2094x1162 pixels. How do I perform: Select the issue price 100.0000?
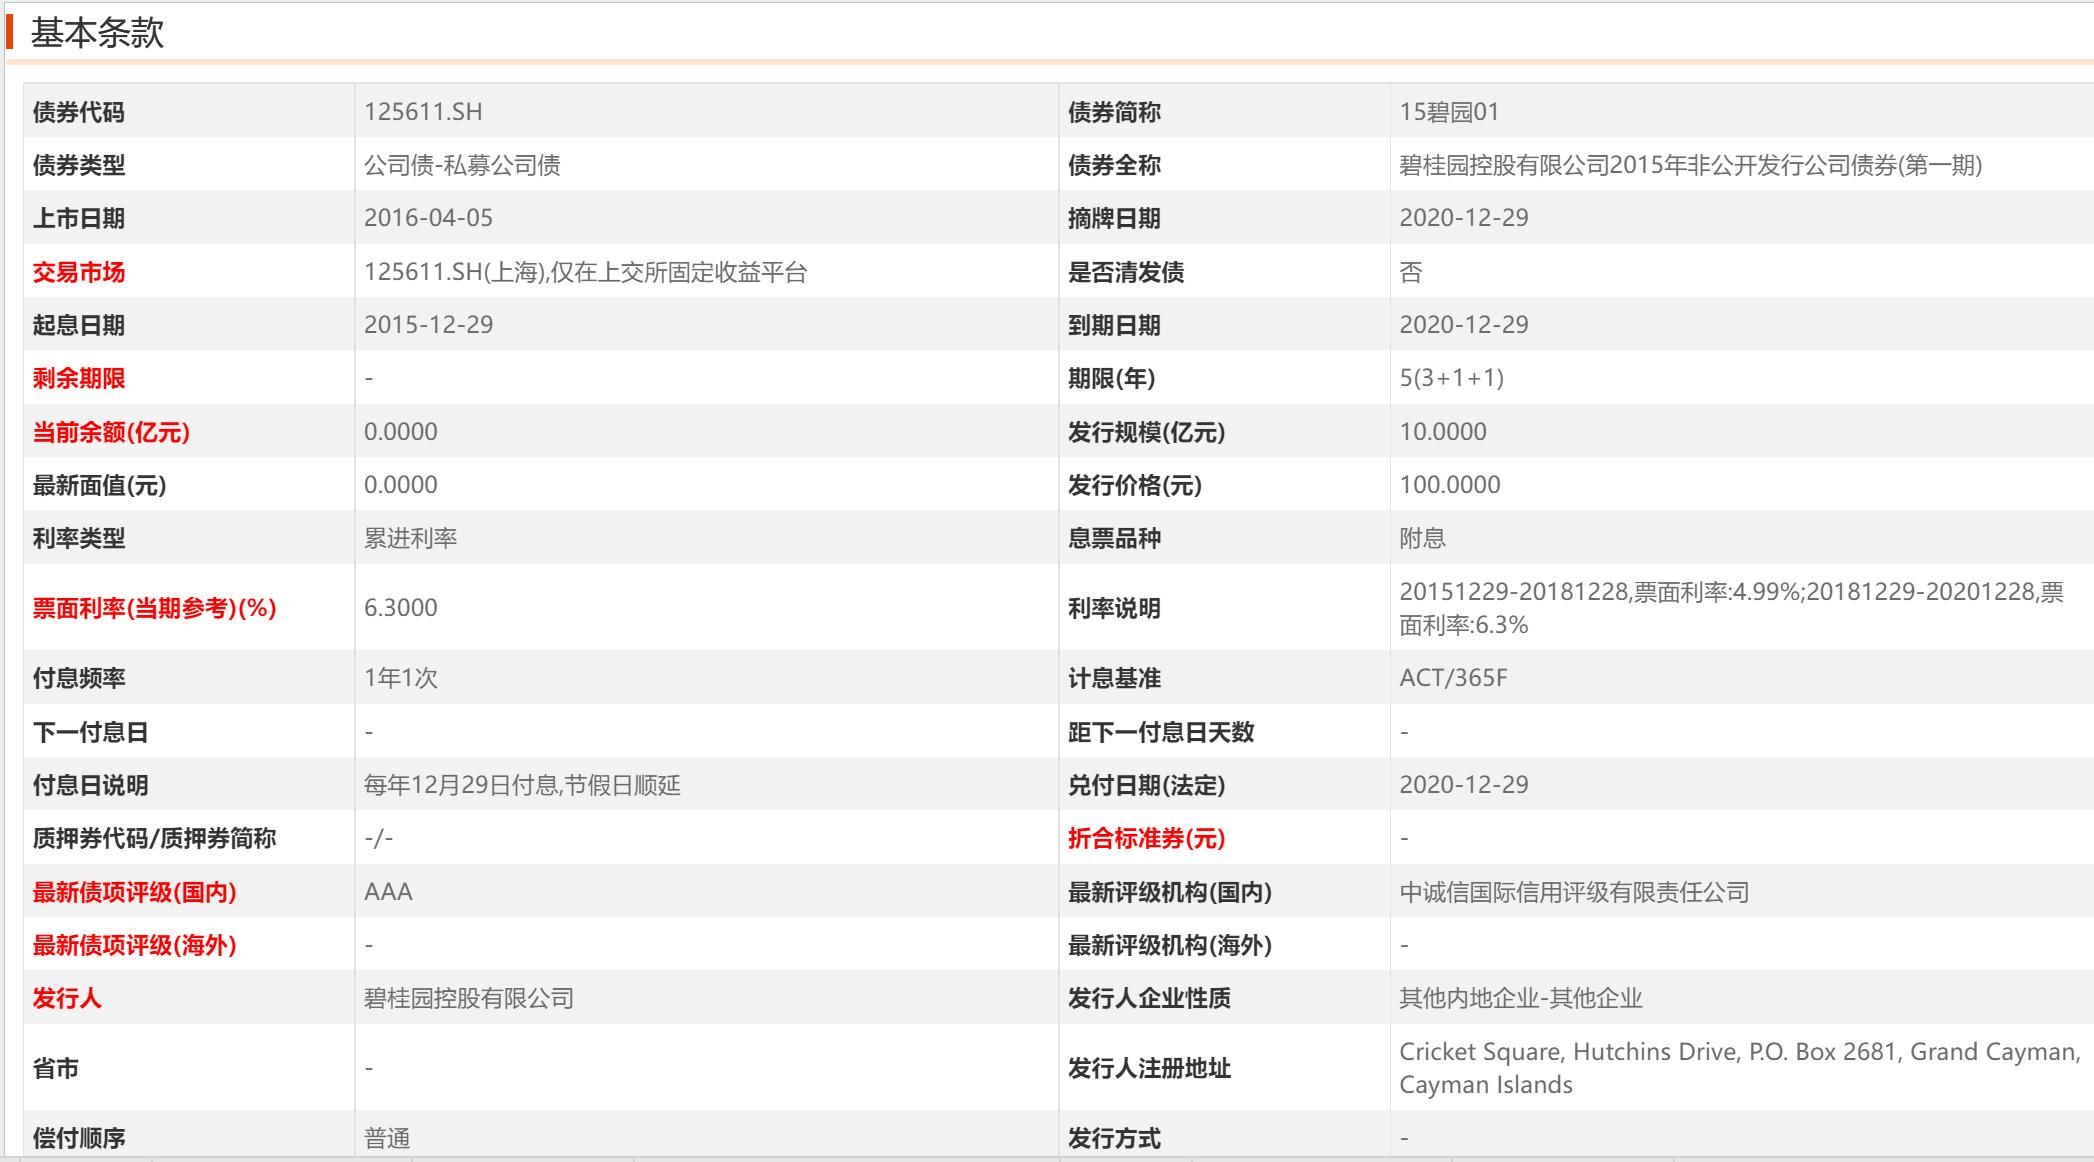(1450, 485)
